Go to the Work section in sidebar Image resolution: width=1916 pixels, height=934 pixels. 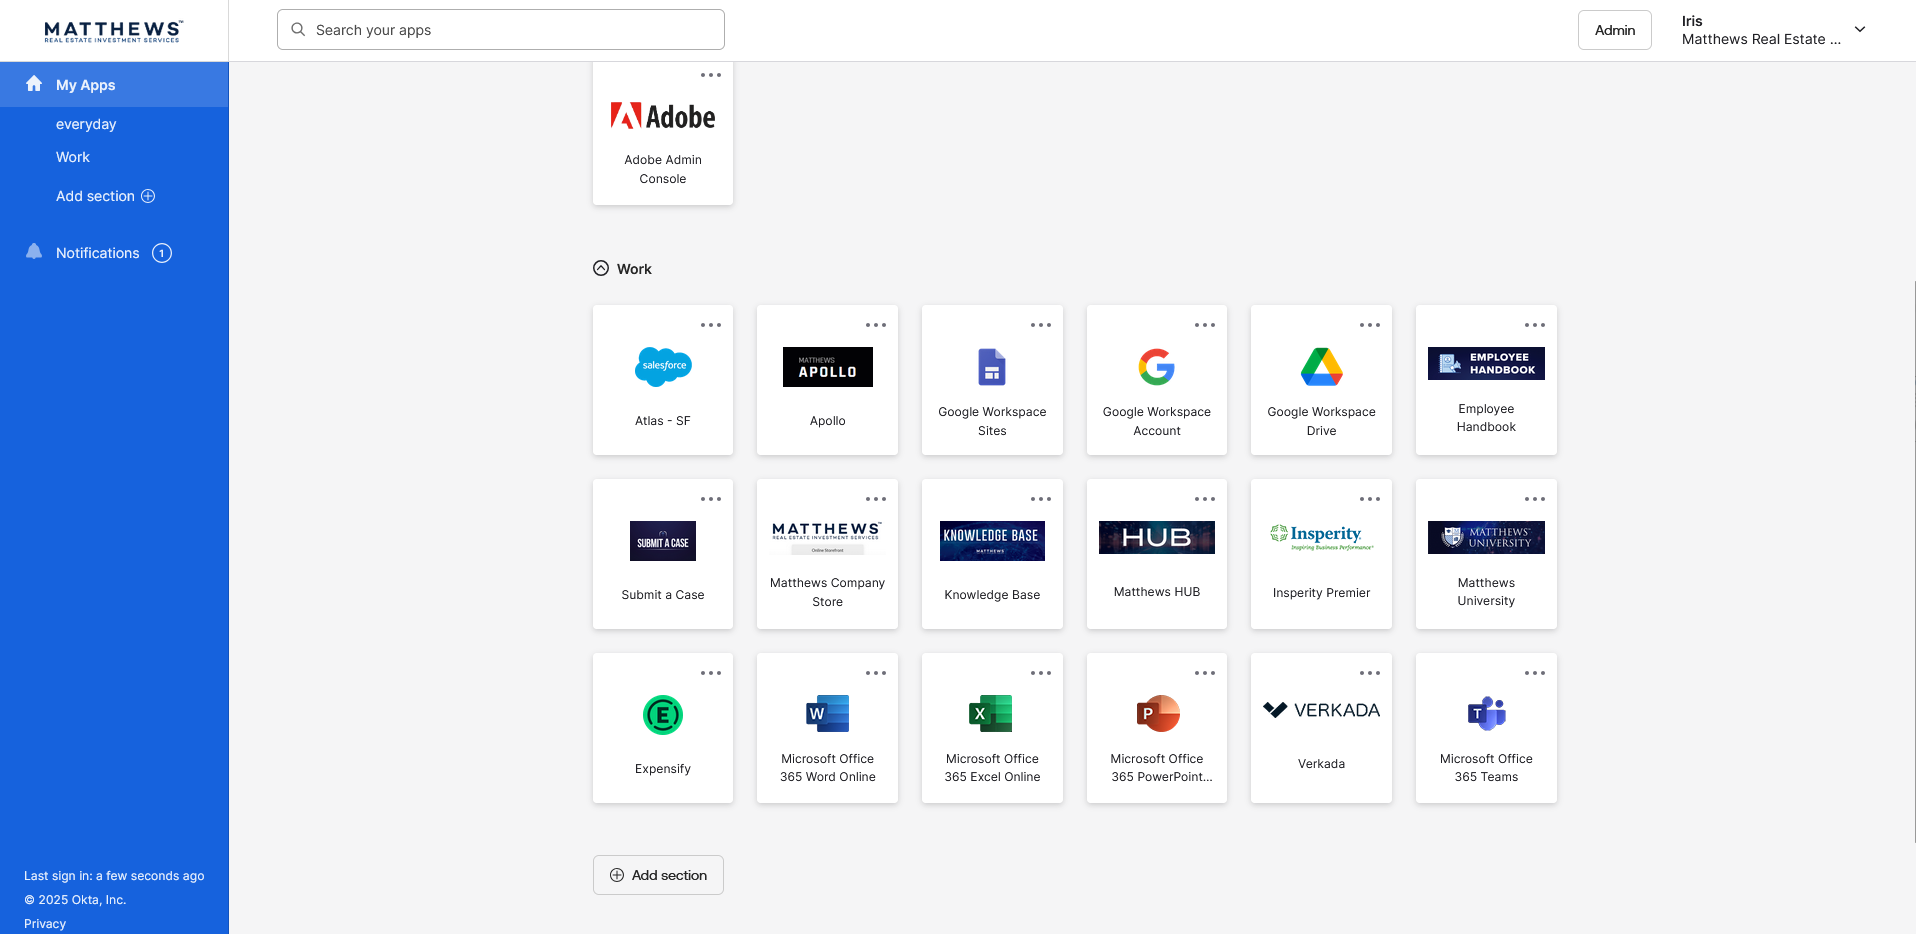coord(73,157)
